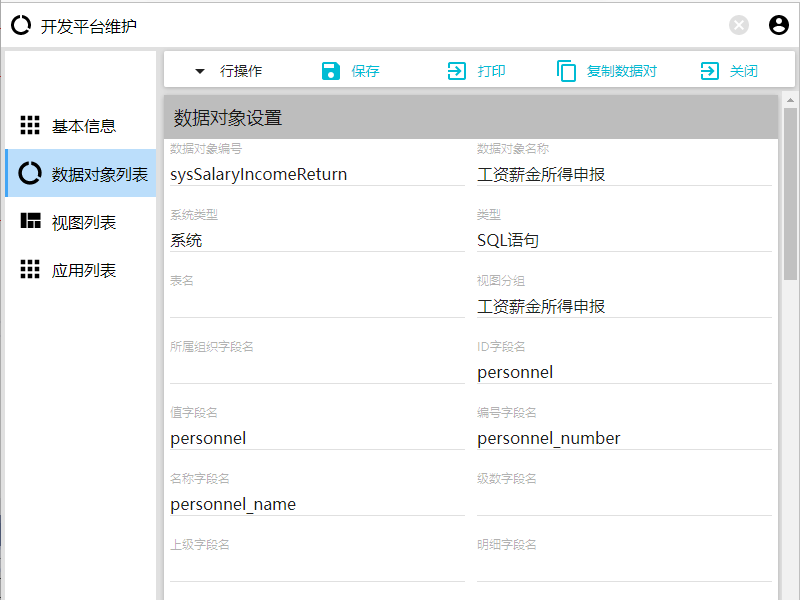Click the 应用列表 grid icon in sidebar

[30, 270]
